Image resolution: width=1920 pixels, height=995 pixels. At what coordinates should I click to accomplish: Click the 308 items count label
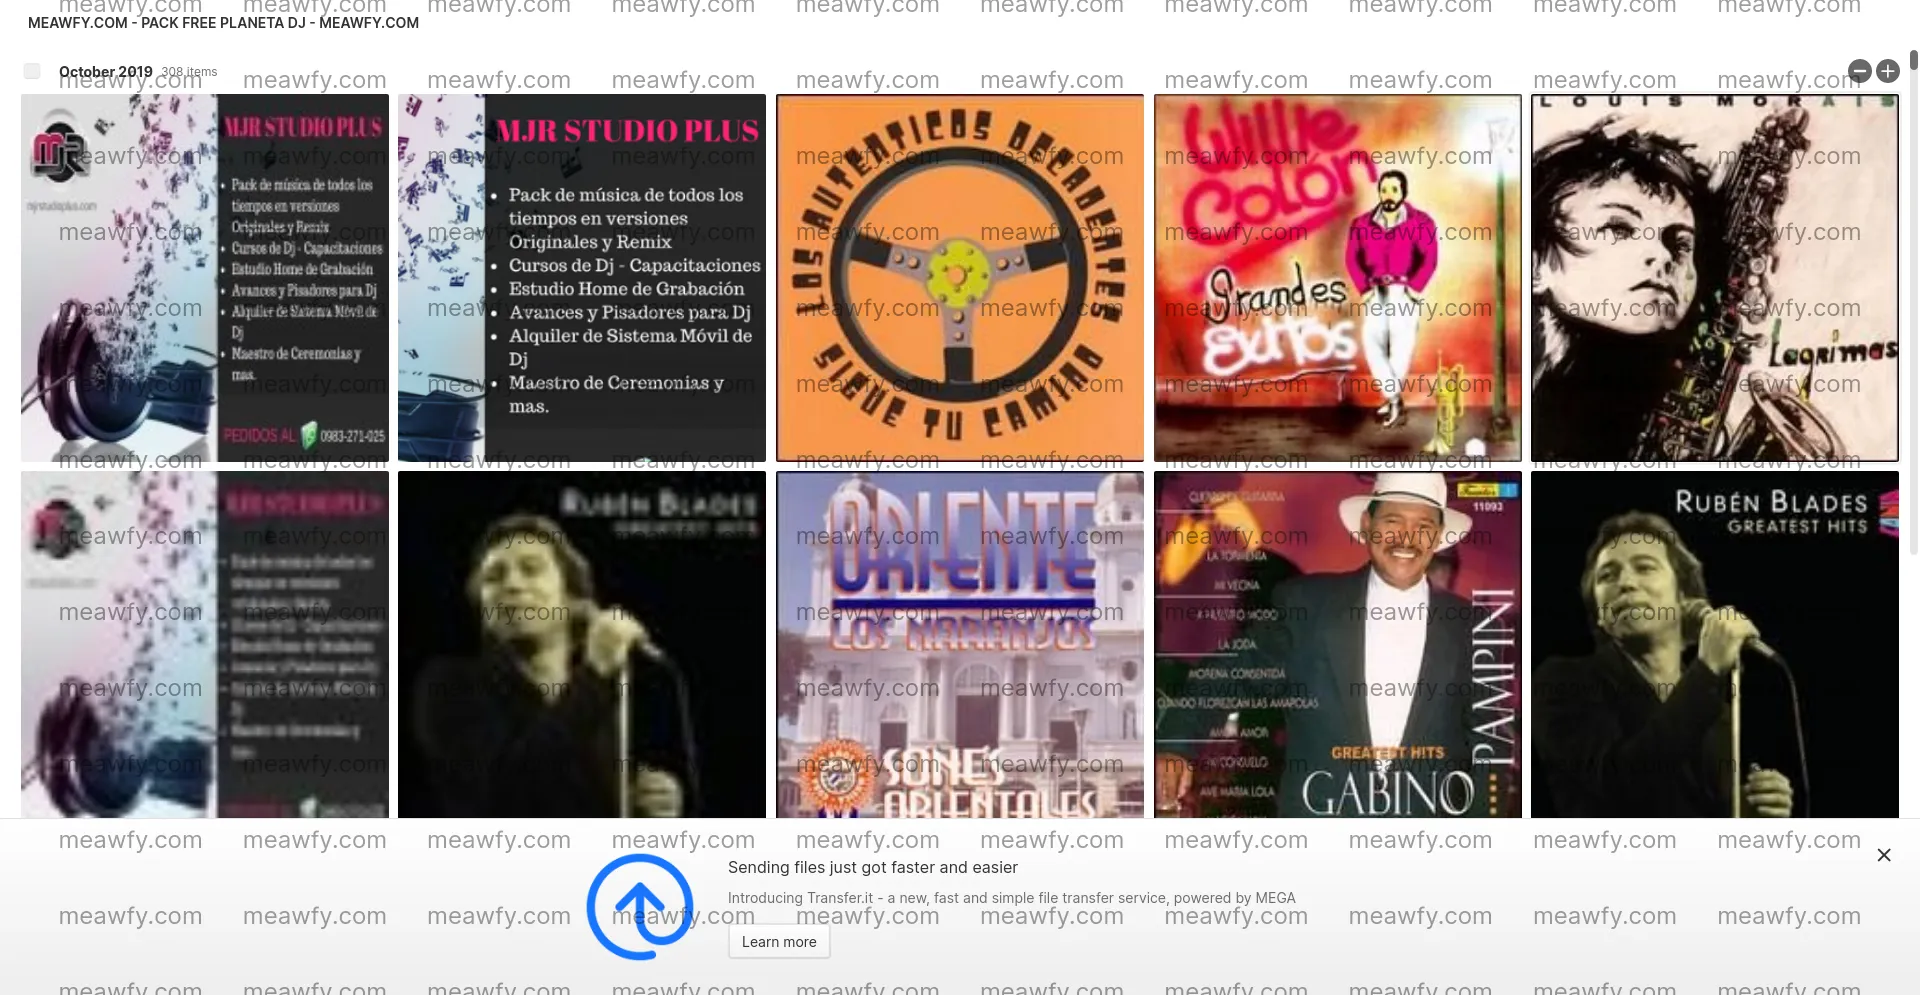point(189,71)
